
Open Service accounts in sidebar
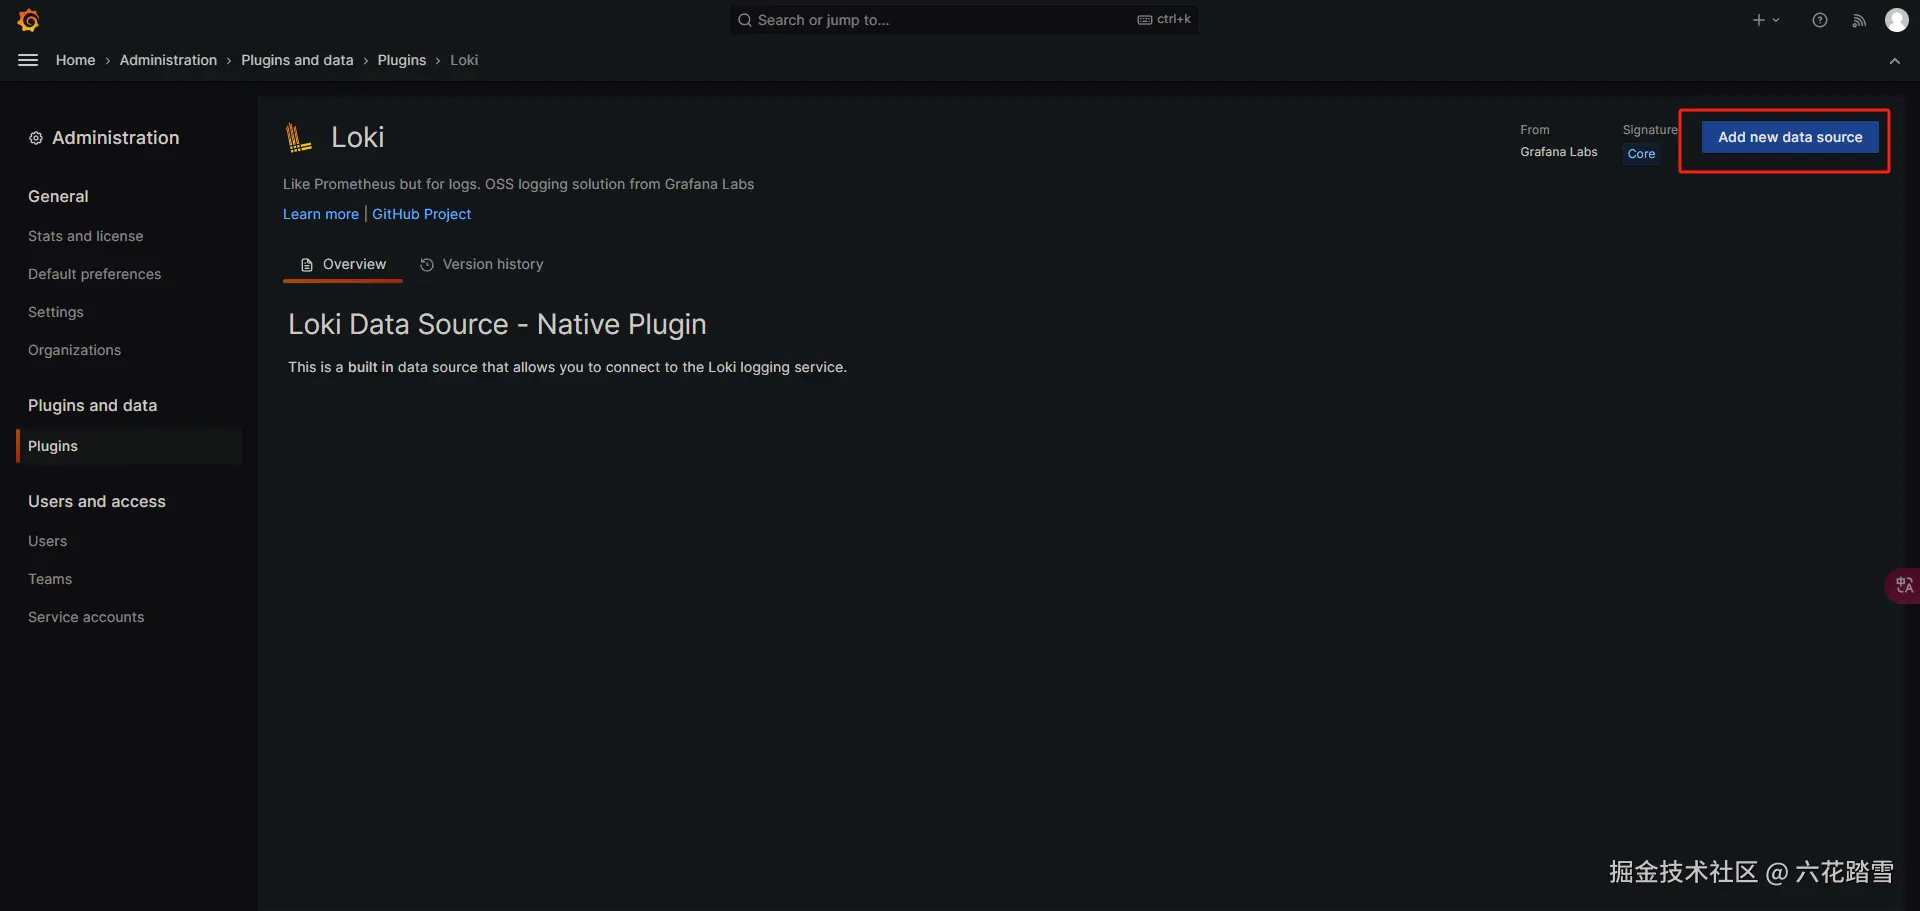86,617
